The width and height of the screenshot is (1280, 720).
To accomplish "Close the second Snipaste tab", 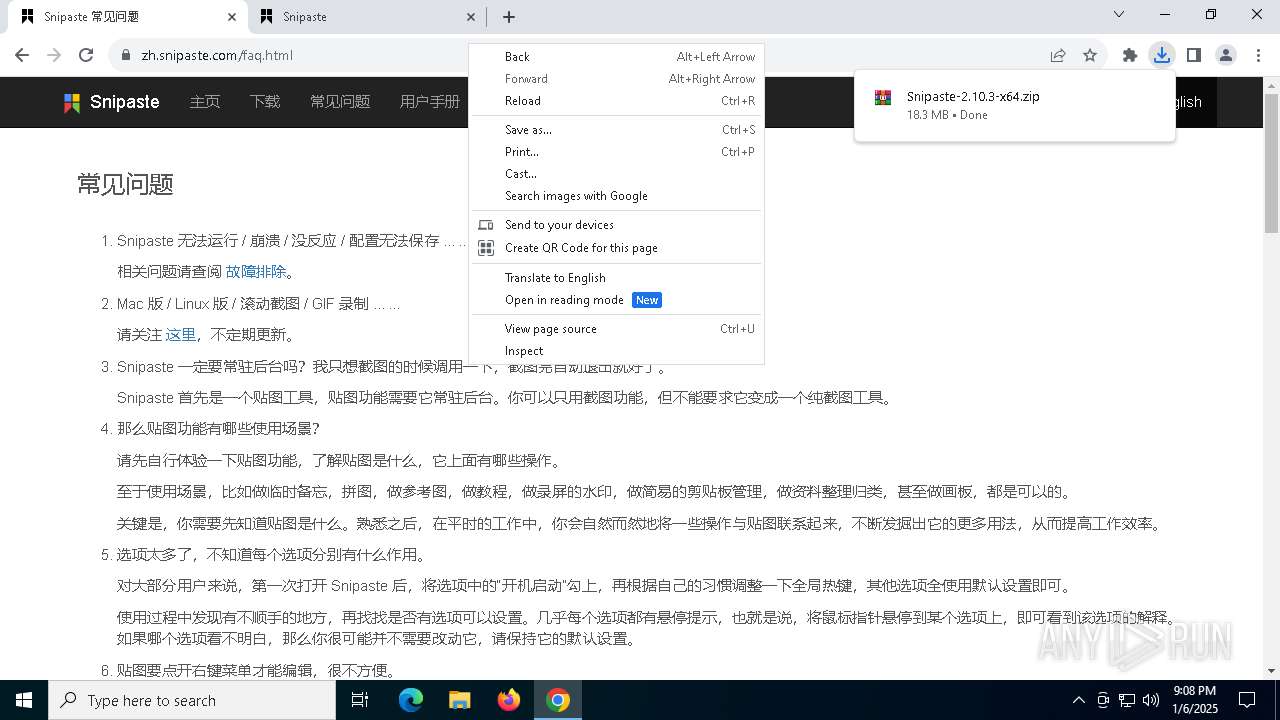I will (x=471, y=17).
